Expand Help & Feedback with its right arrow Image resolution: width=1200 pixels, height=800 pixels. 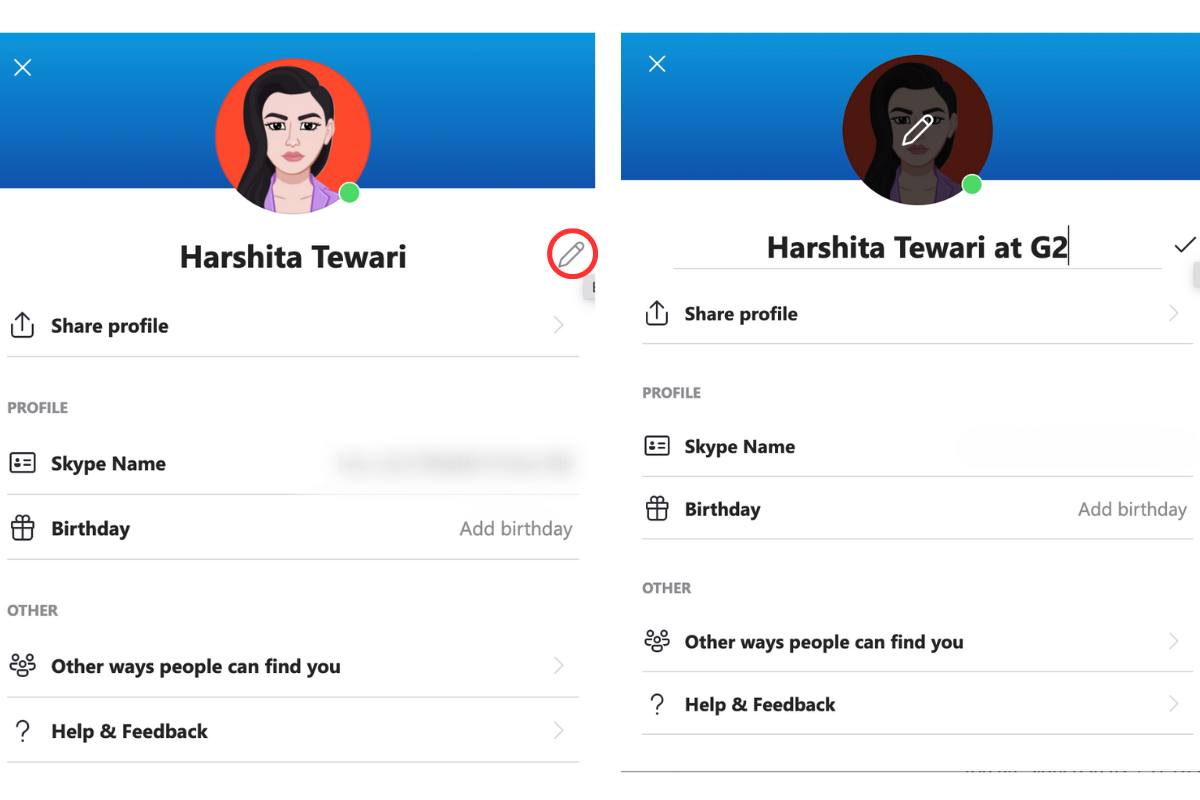pyautogui.click(x=559, y=730)
